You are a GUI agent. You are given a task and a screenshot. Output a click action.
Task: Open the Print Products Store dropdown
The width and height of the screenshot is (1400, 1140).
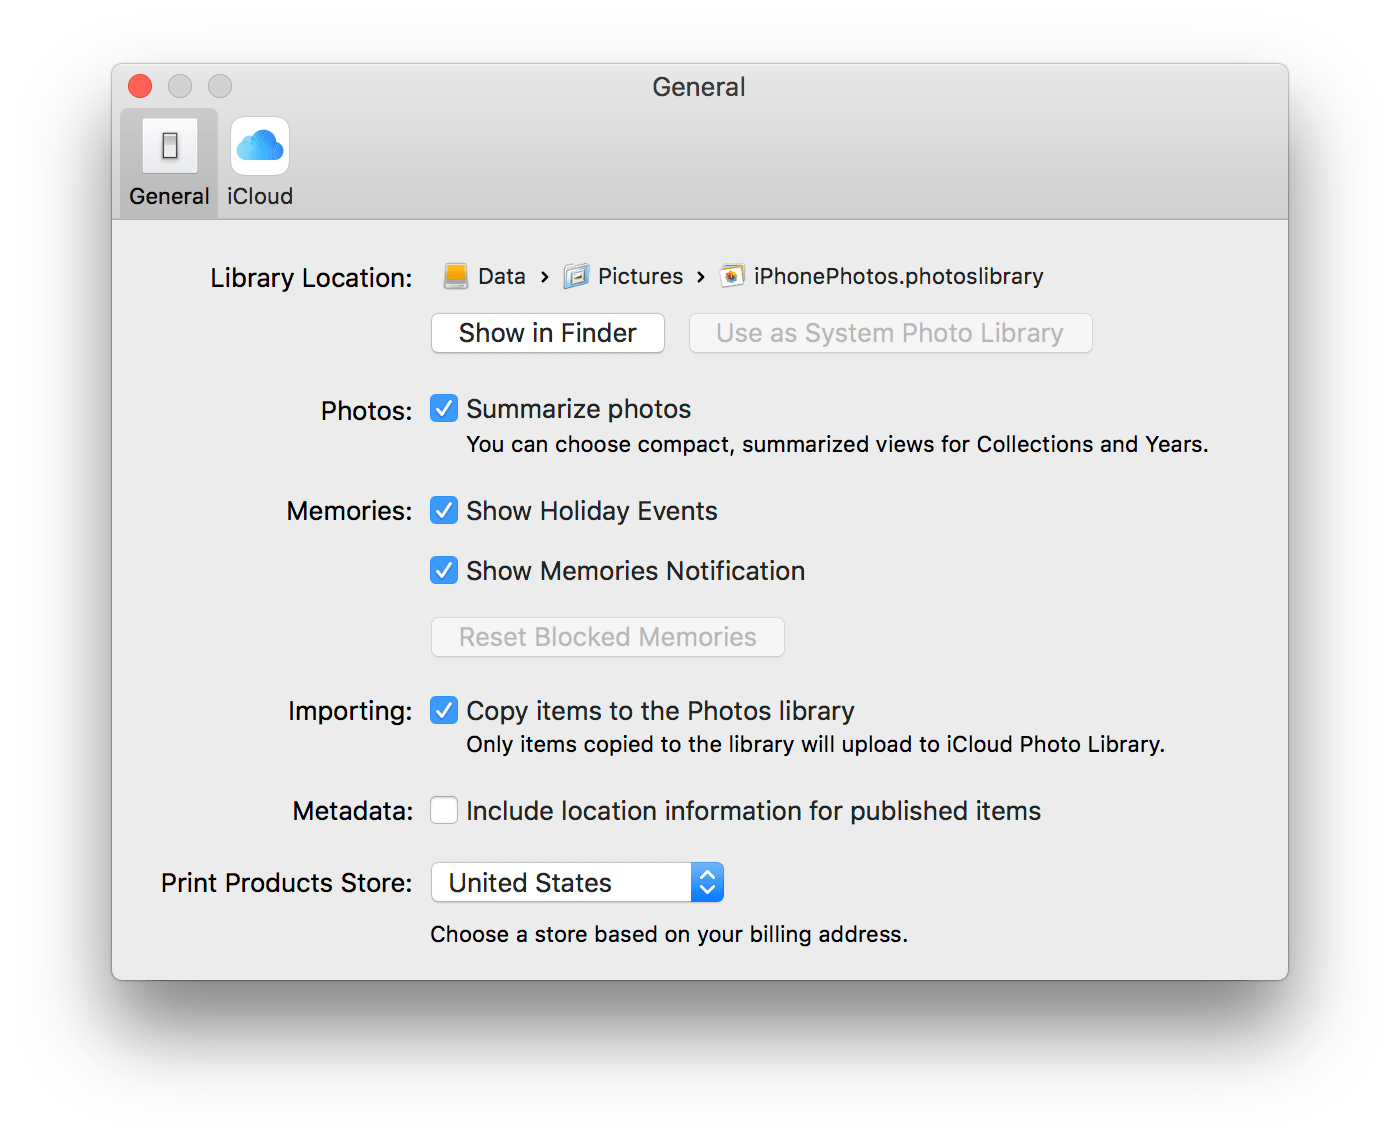(x=706, y=882)
